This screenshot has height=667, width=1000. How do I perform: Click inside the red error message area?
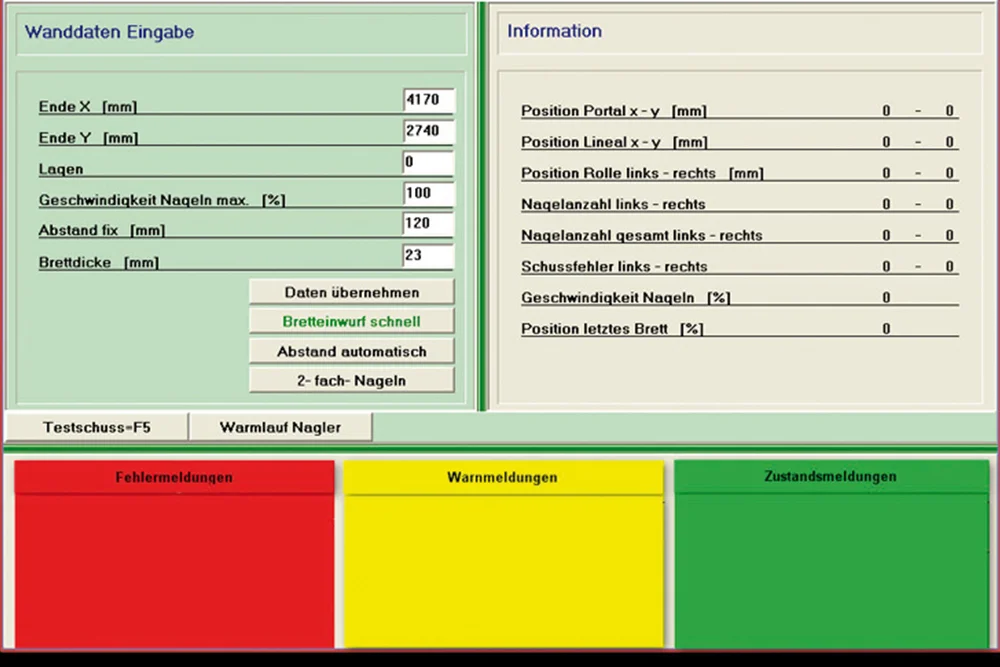tap(174, 570)
